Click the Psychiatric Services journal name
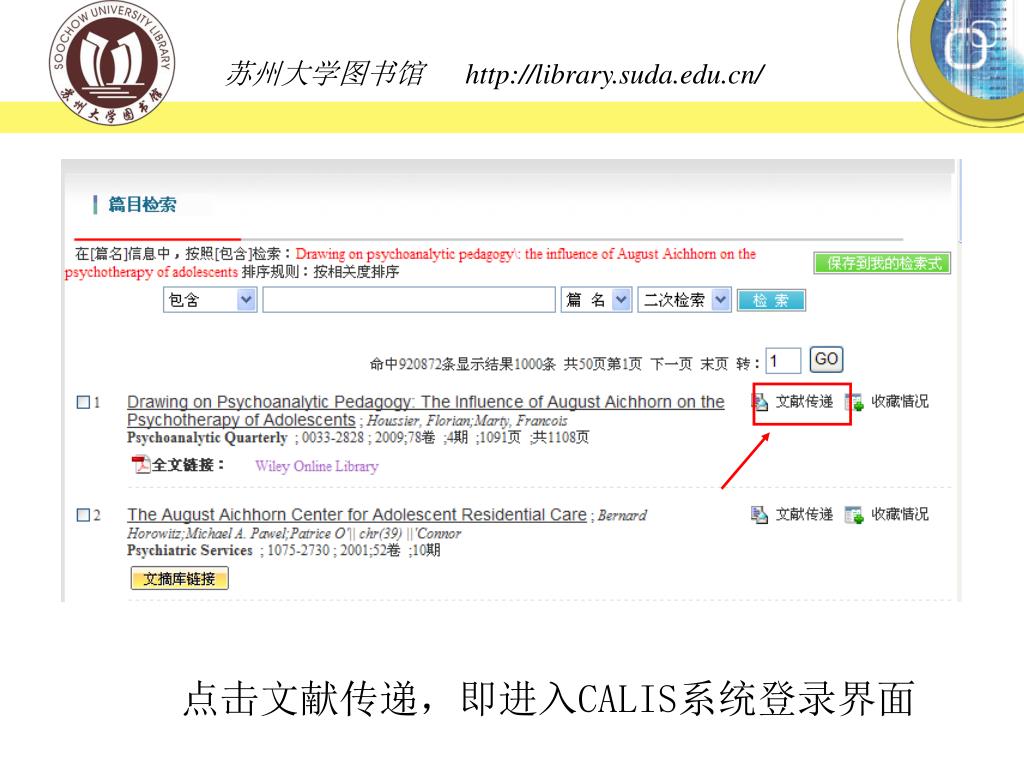 [189, 551]
